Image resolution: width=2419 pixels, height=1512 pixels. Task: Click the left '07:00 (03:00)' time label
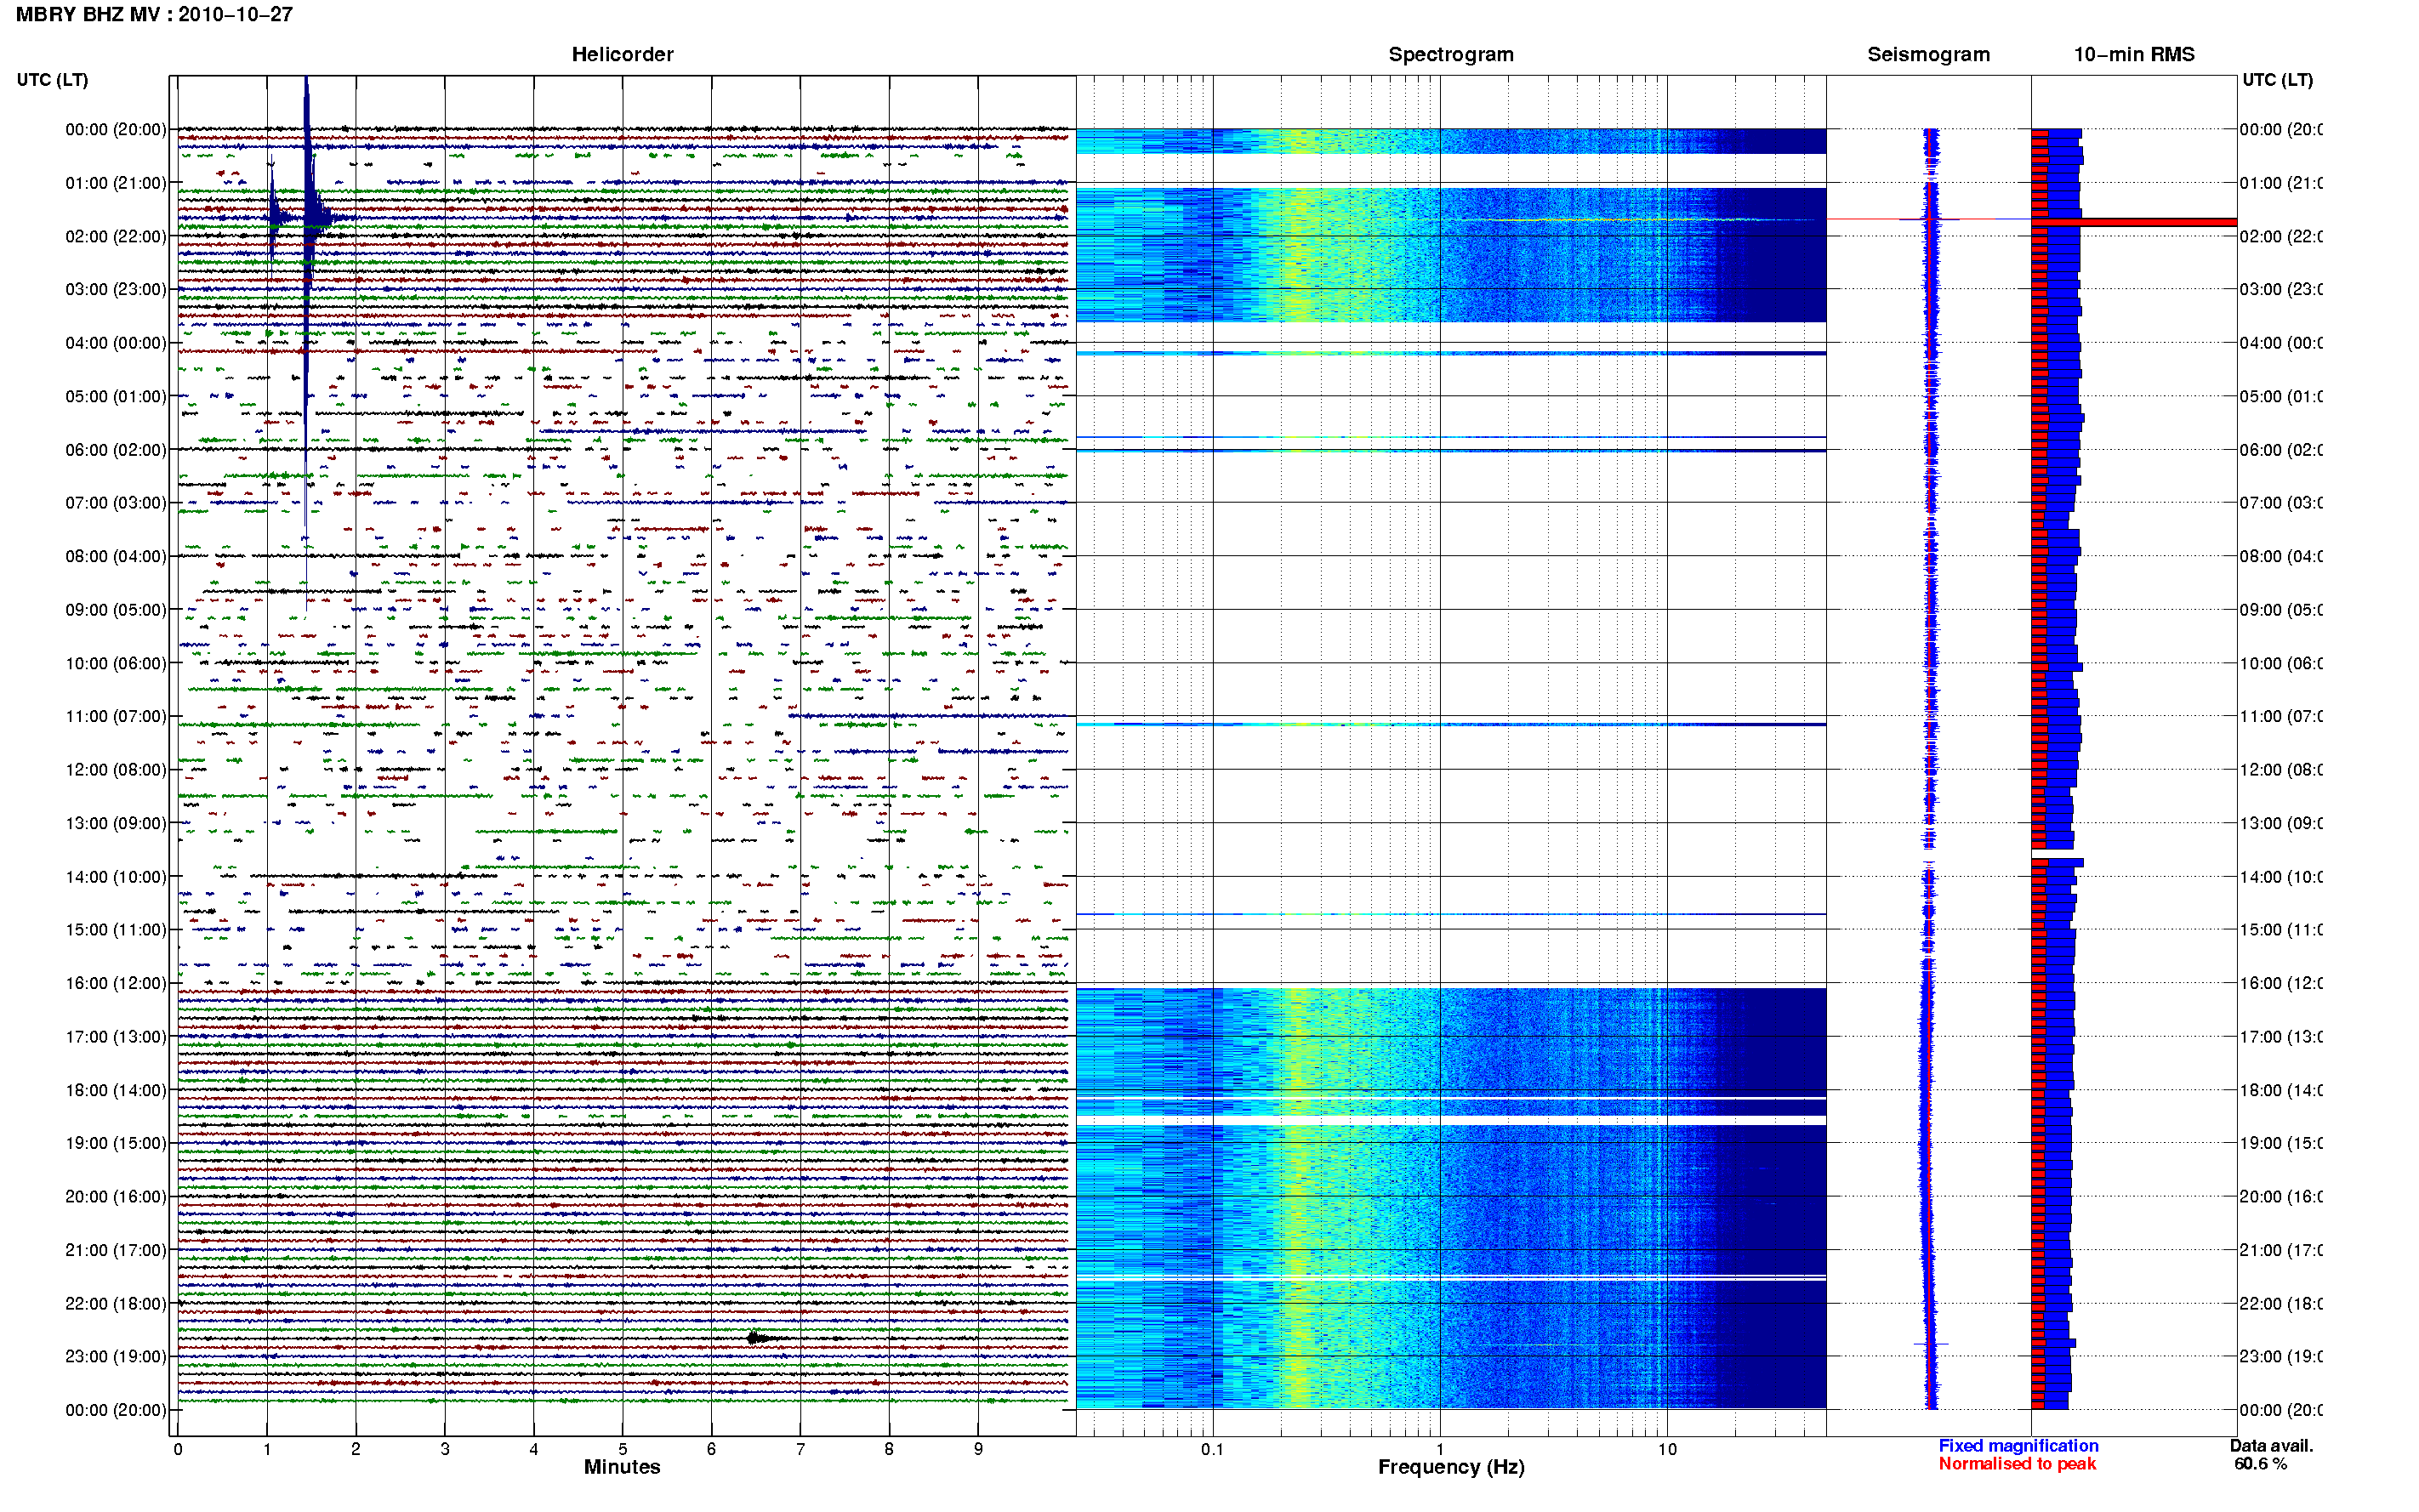[x=116, y=503]
